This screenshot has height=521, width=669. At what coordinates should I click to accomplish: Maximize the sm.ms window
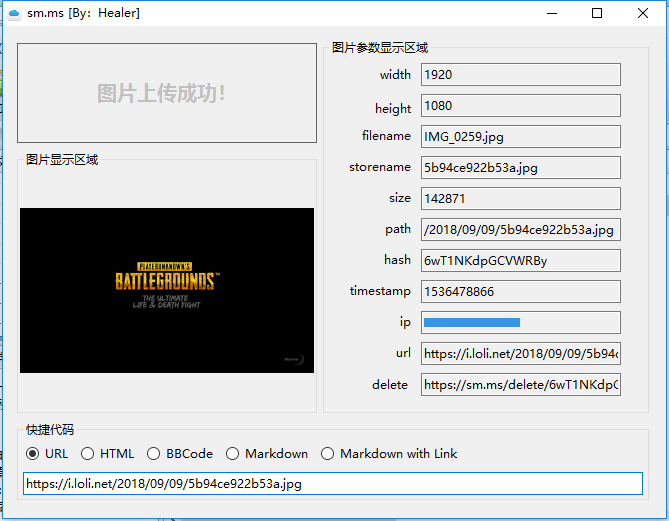597,13
